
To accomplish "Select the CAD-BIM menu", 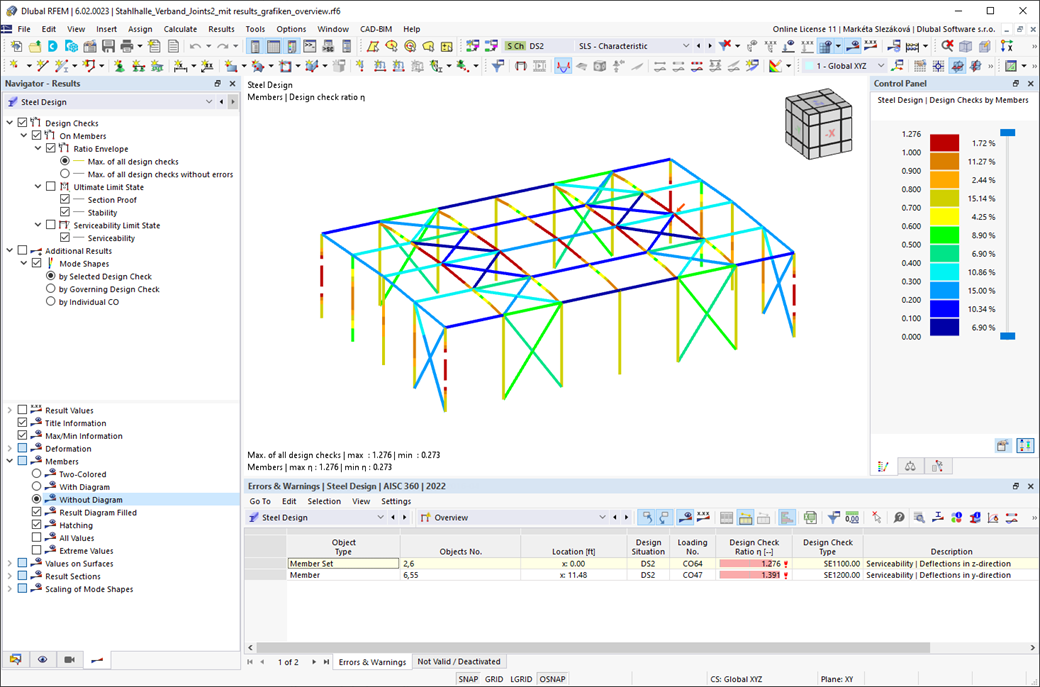I will (376, 28).
